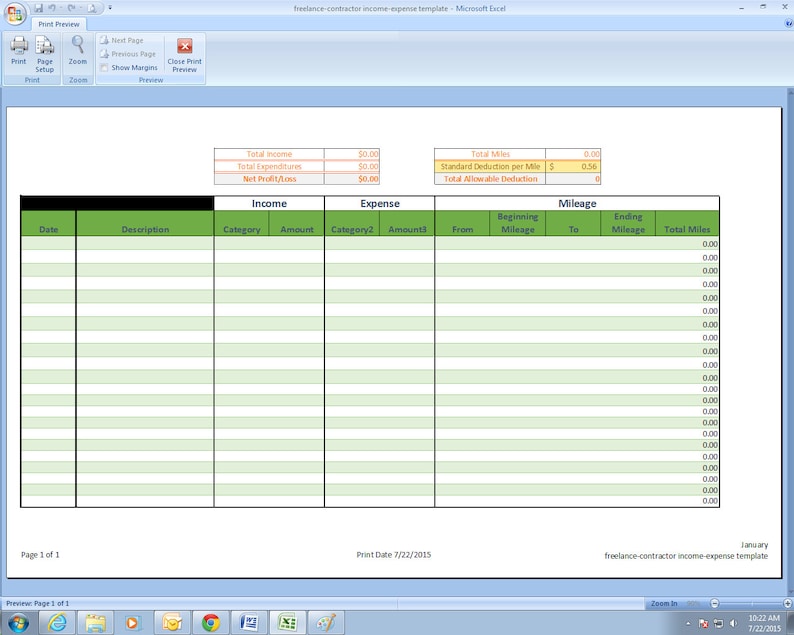794x635 pixels.
Task: Close Print Preview with red X button
Action: [x=184, y=54]
